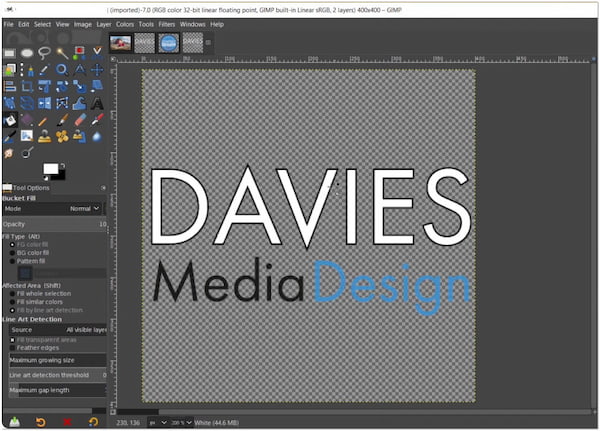Select the Select by Color tool
The height and width of the screenshot is (431, 600).
pyautogui.click(x=79, y=53)
